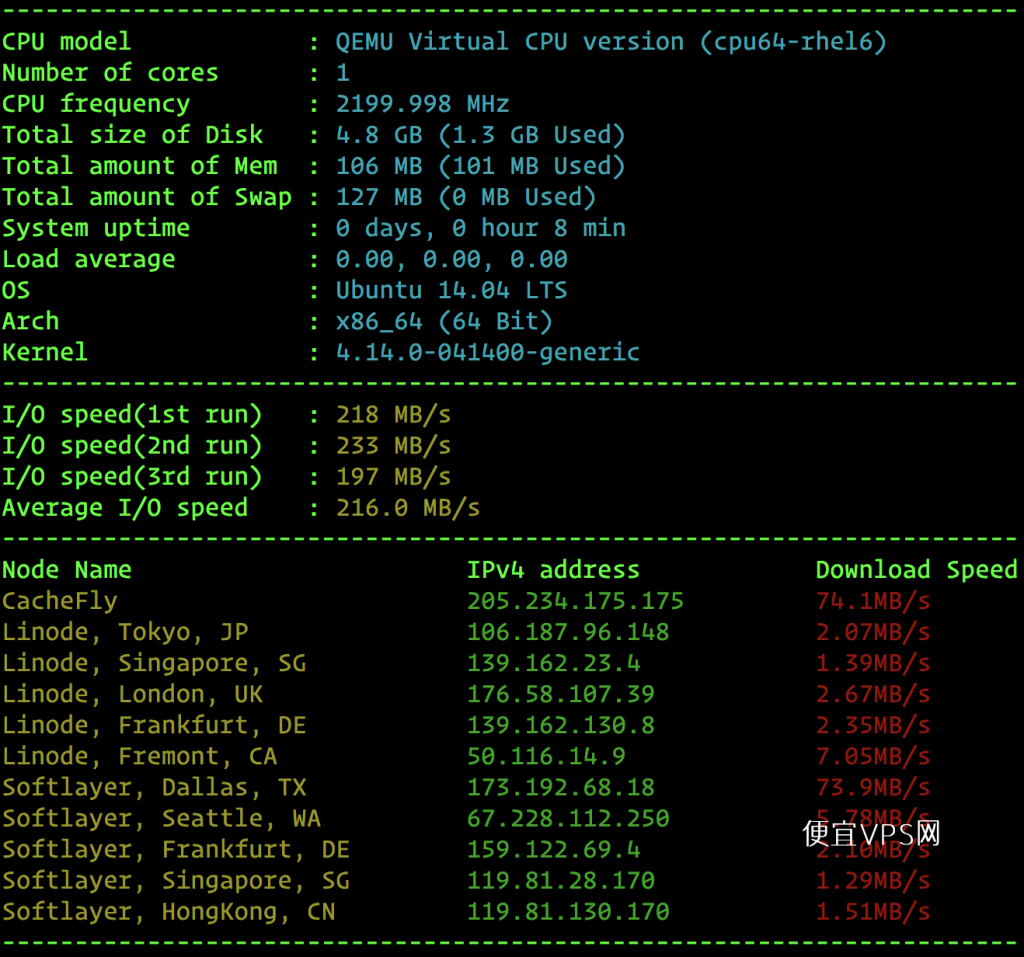This screenshot has height=957, width=1024.
Task: Click the IPv4 address column header
Action: [553, 570]
